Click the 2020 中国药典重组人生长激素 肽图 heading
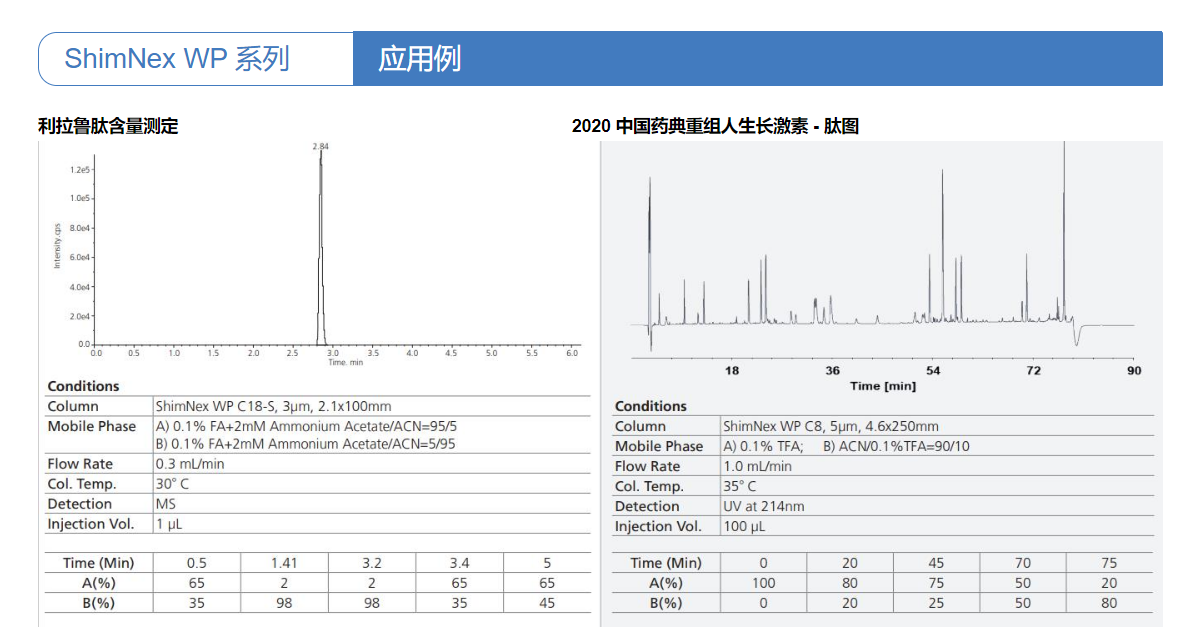The height and width of the screenshot is (636, 1183). [715, 126]
